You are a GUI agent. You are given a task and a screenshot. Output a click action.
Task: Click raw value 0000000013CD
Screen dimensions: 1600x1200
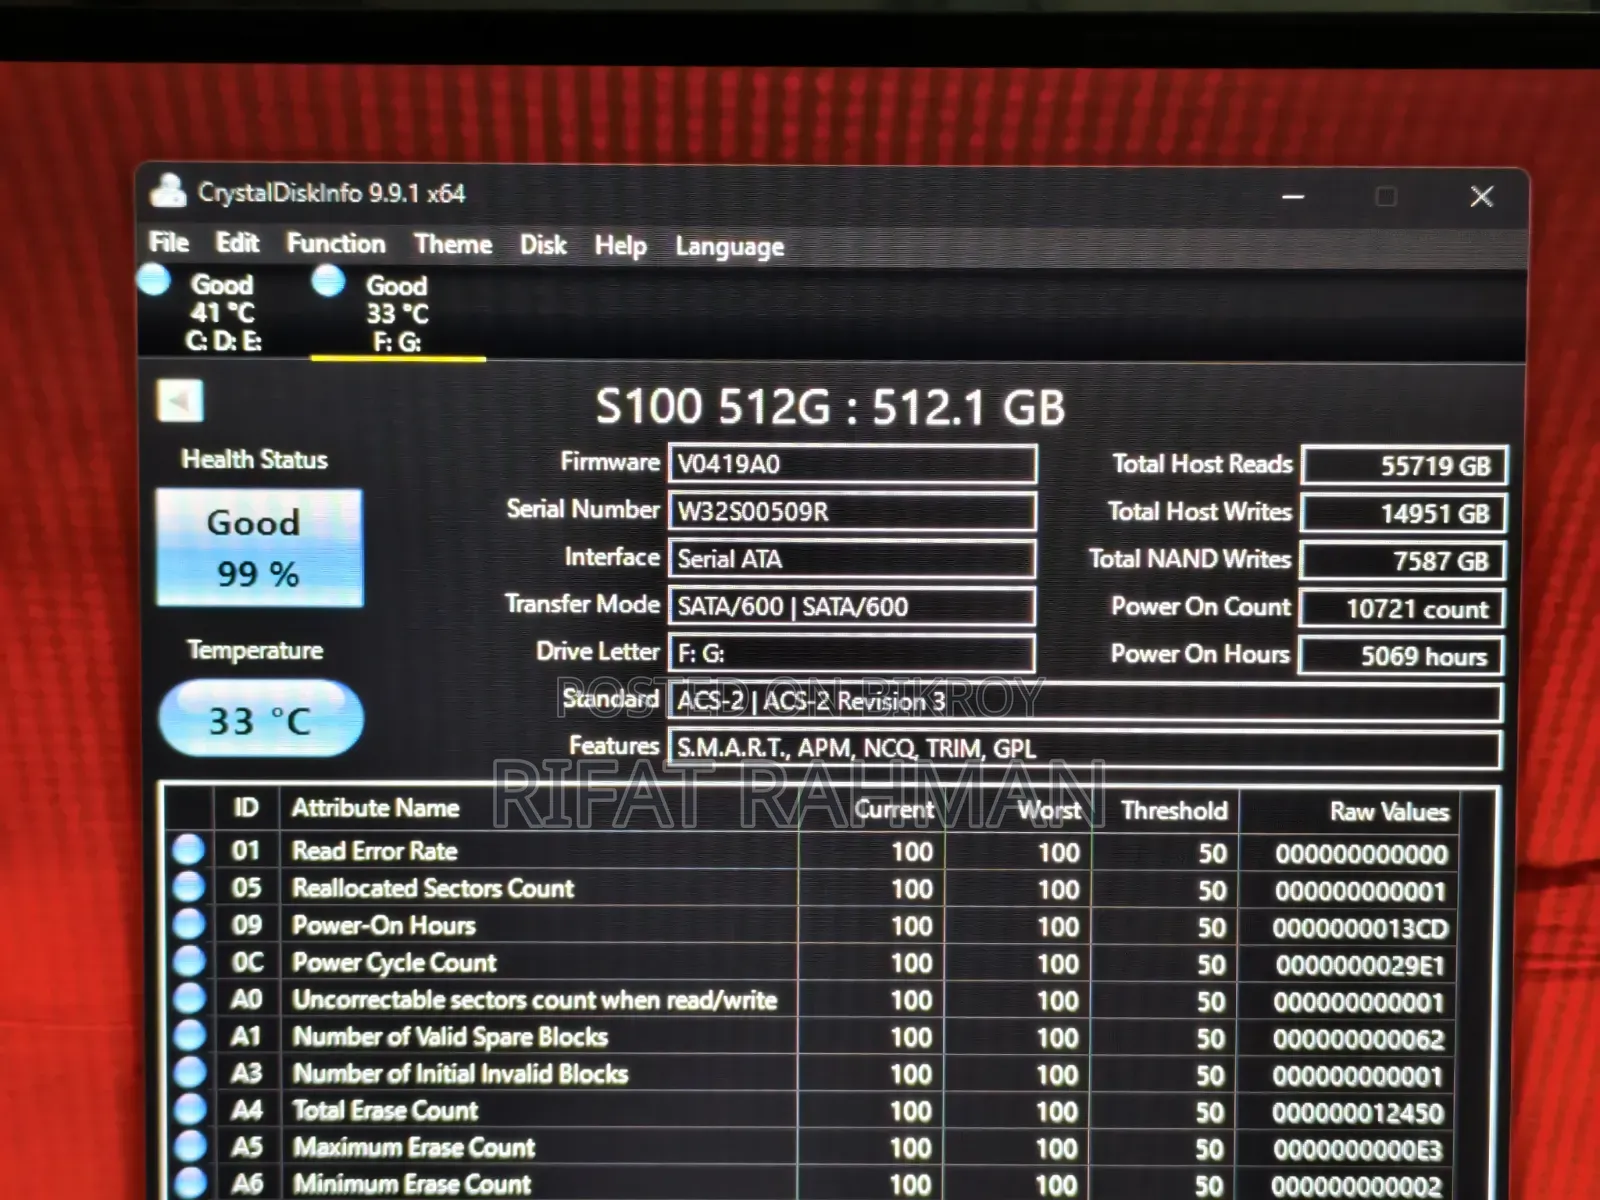click(1360, 929)
